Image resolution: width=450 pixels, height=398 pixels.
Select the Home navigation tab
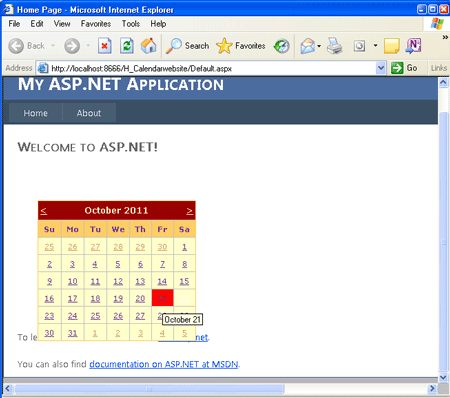(x=35, y=113)
